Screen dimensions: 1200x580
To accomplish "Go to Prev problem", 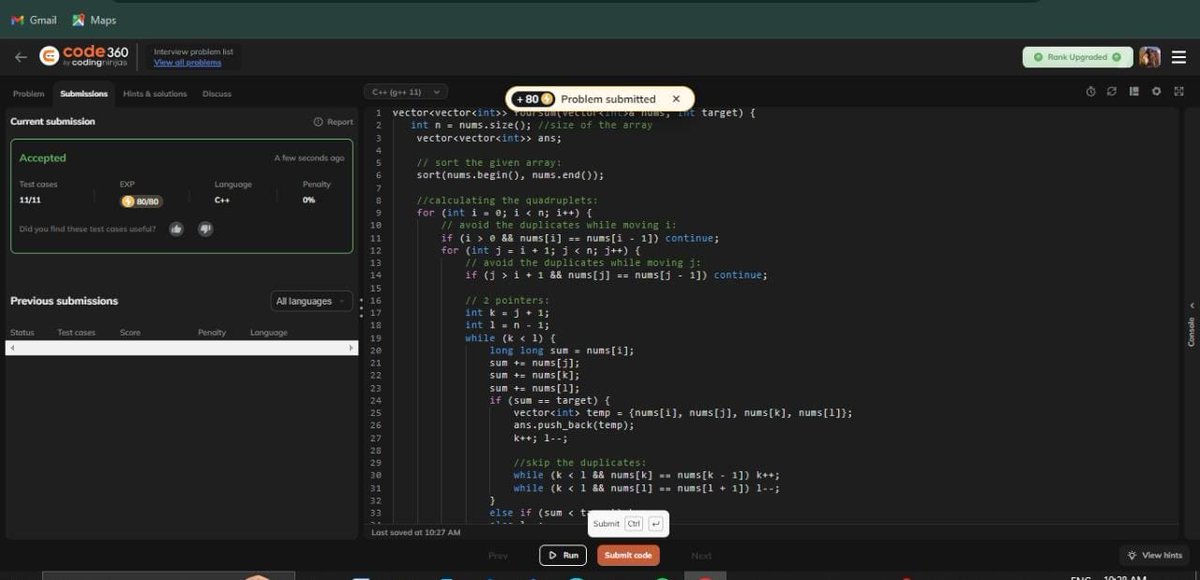I will click(498, 555).
